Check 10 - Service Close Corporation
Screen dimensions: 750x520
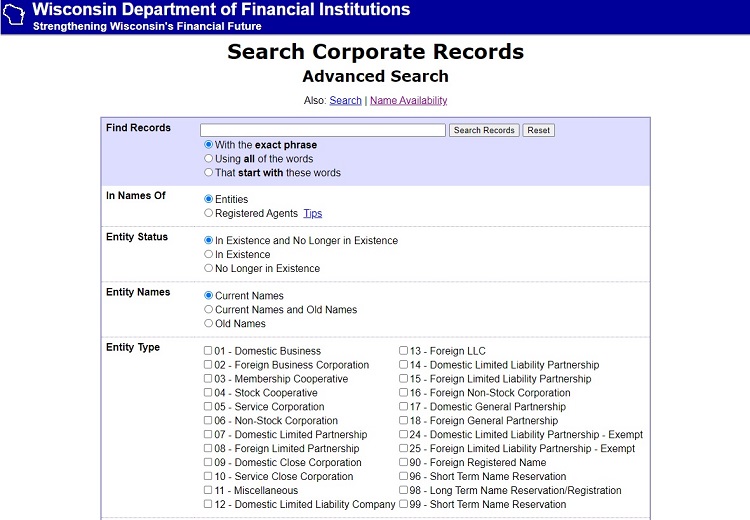[208, 476]
